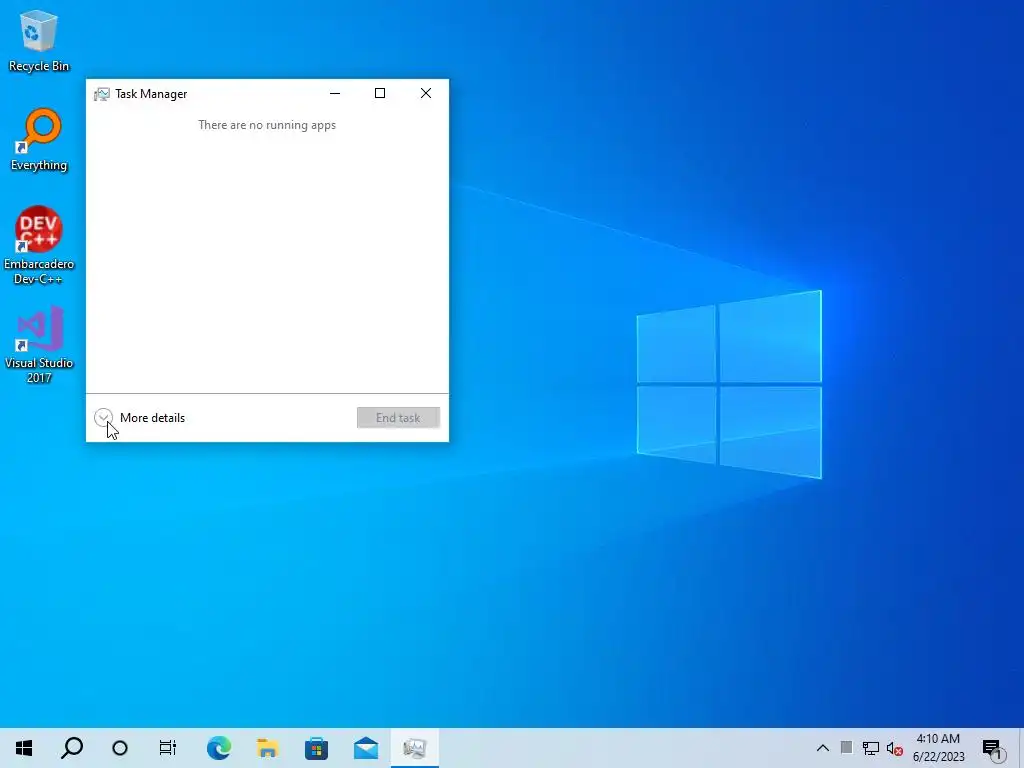Launch Microsoft Edge from taskbar
The image size is (1024, 768).
pos(219,748)
